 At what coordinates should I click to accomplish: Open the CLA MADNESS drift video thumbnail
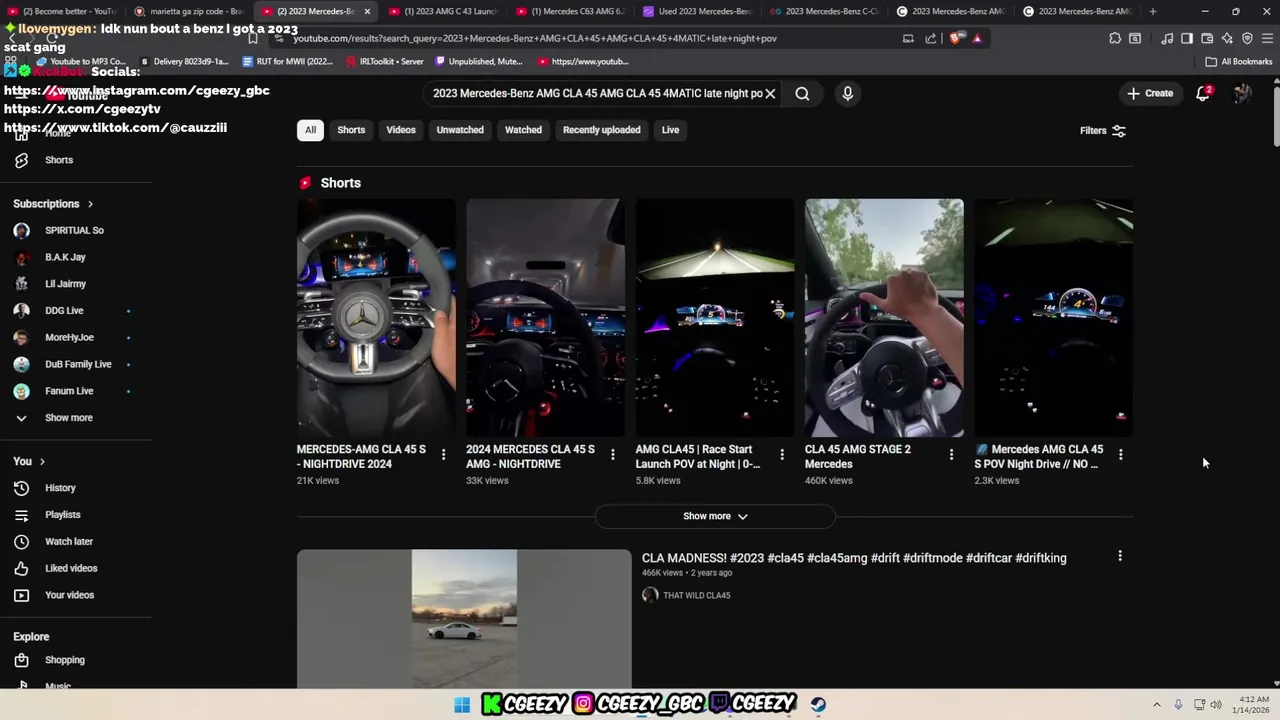[464, 618]
